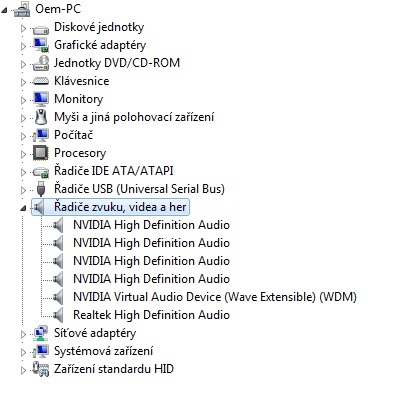This screenshot has height=405, width=396.
Task: Click the Systémová zařízení system devices icon
Action: [41, 351]
